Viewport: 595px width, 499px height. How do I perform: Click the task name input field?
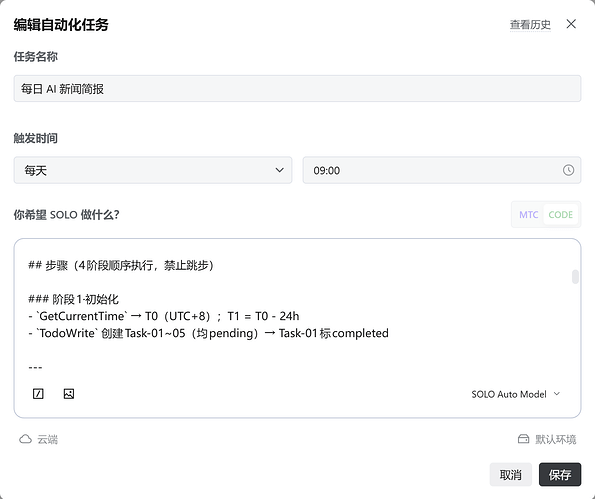(297, 88)
